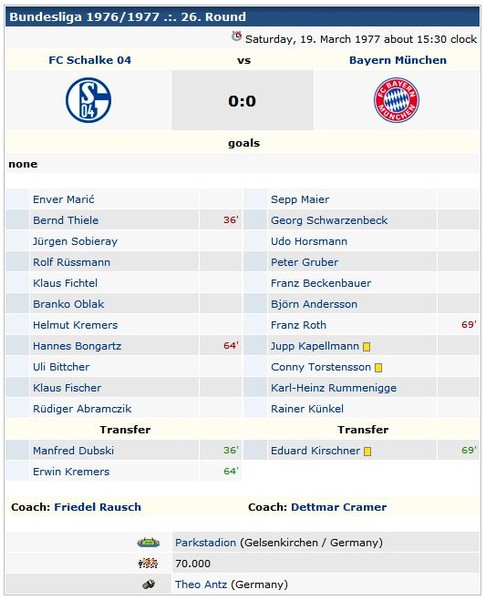View coach Dettmar Cramer's page
This screenshot has width=485, height=599.
[x=339, y=507]
